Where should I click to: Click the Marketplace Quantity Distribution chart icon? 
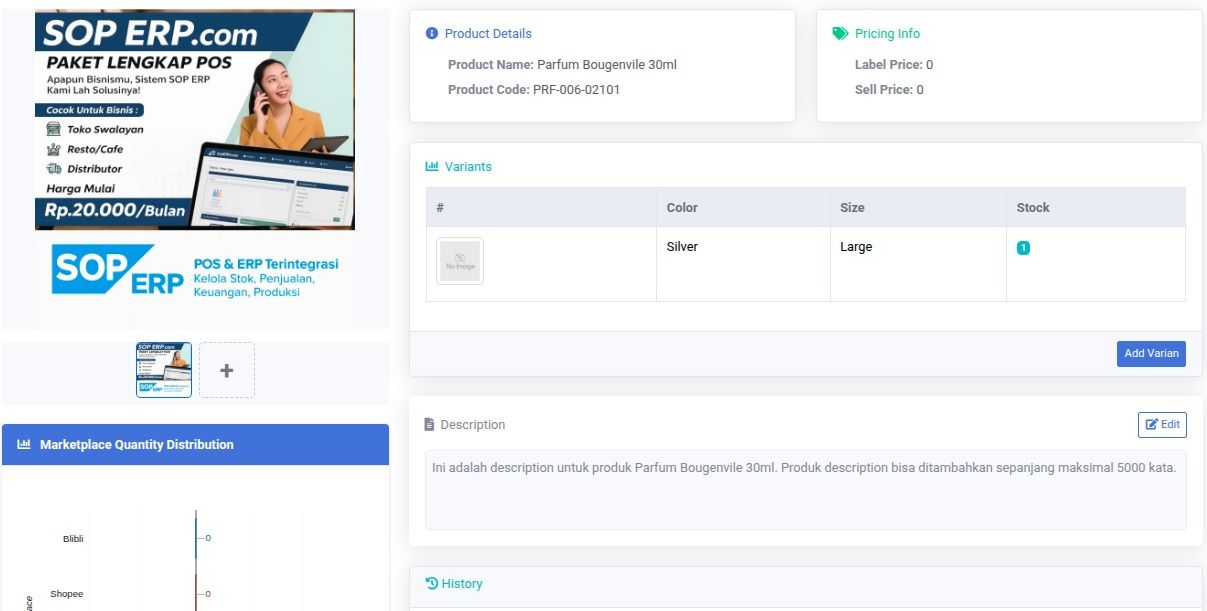click(x=24, y=445)
